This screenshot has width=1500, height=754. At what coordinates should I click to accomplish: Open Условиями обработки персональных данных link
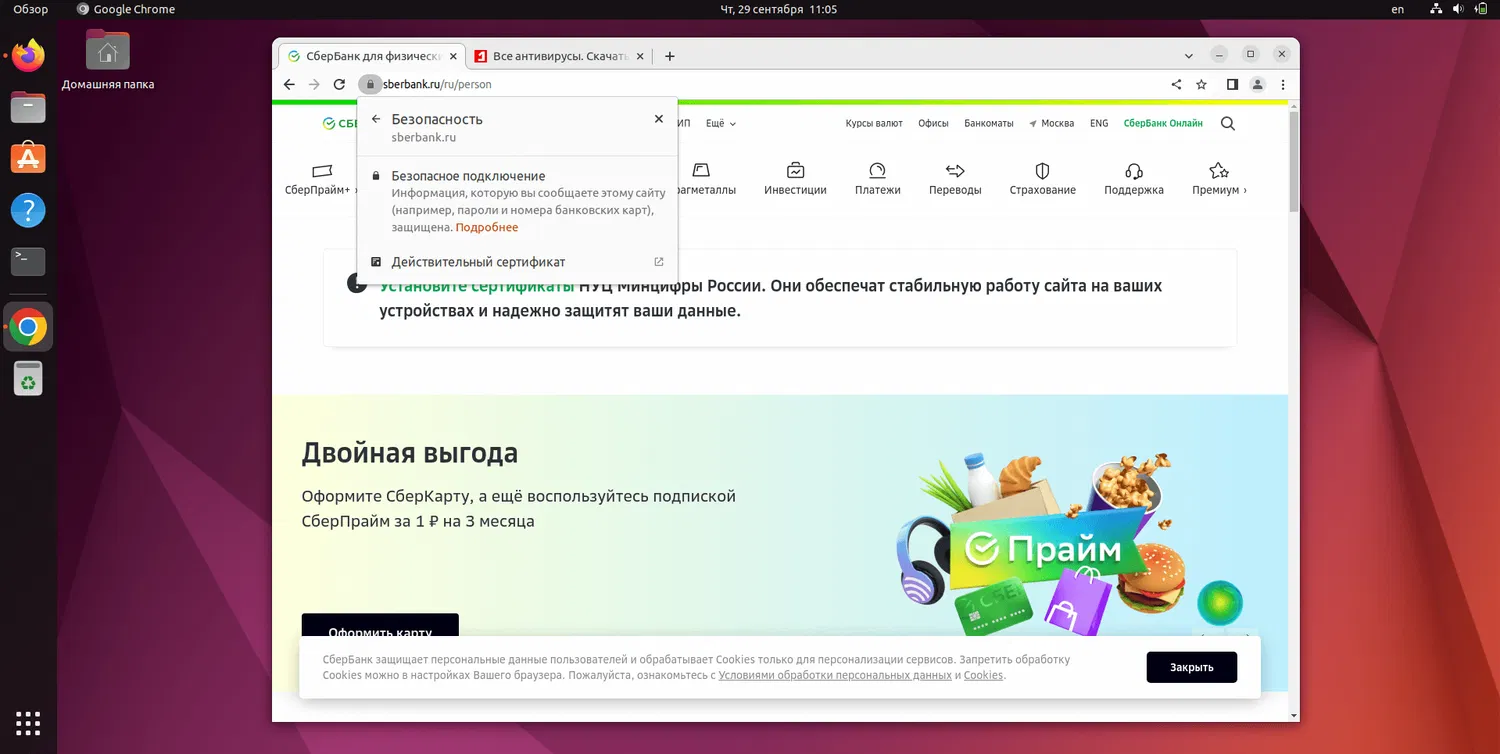coord(835,675)
